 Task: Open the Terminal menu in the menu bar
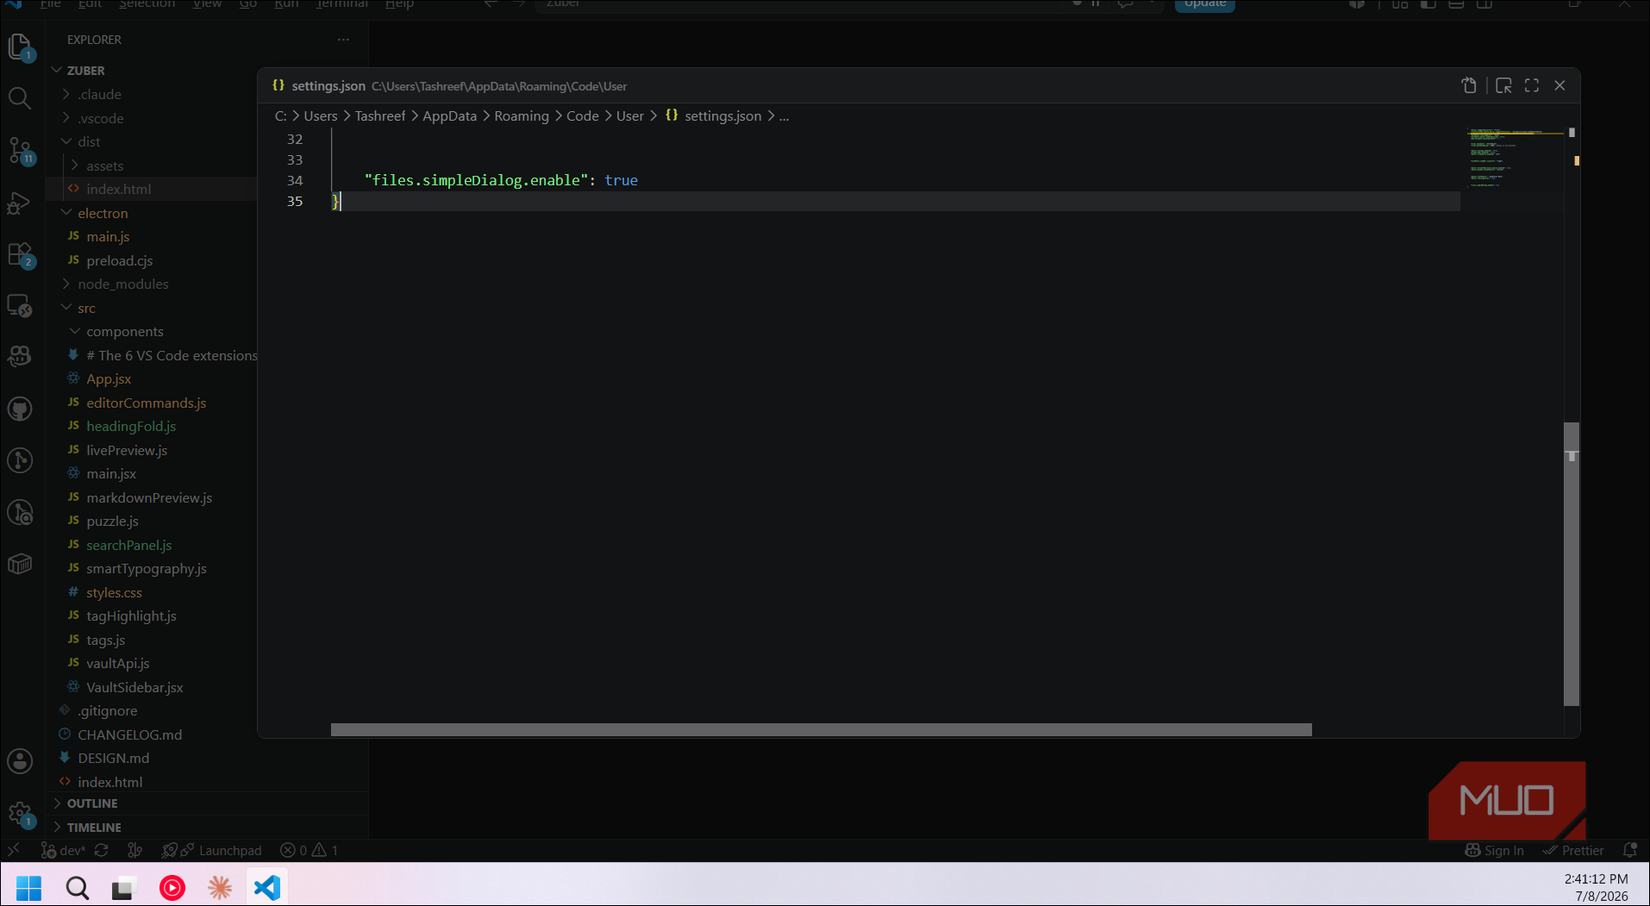pyautogui.click(x=342, y=5)
